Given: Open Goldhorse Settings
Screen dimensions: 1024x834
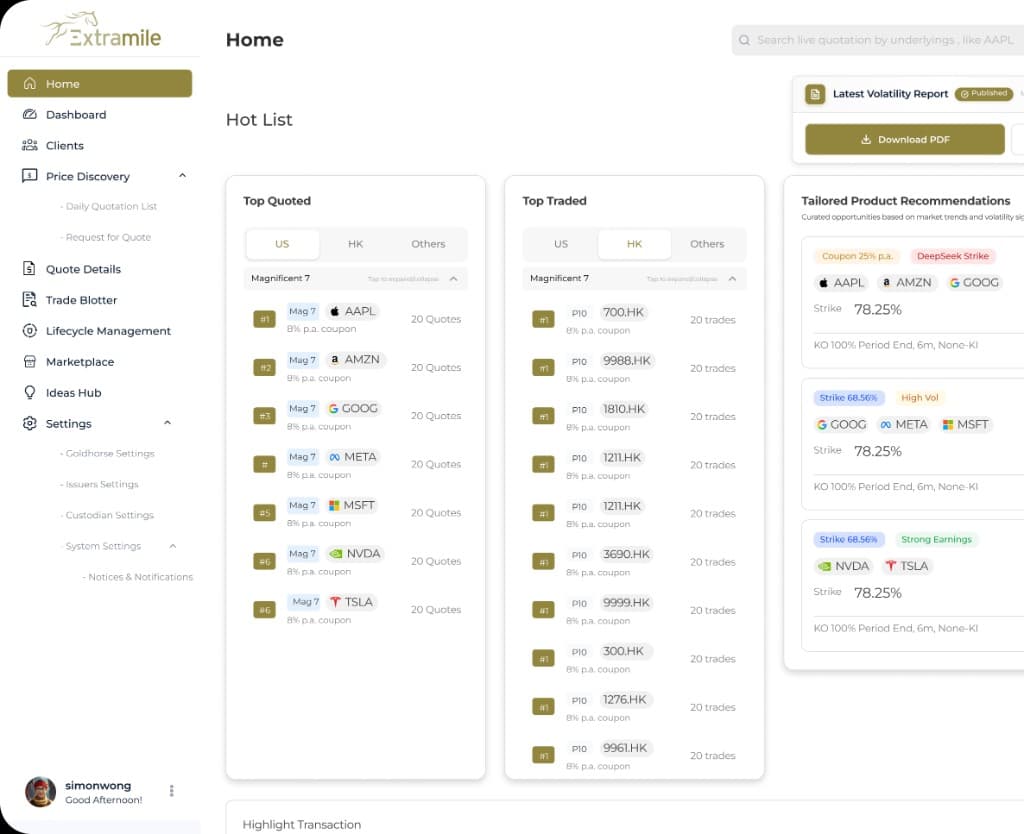Looking at the screenshot, I should tap(107, 453).
